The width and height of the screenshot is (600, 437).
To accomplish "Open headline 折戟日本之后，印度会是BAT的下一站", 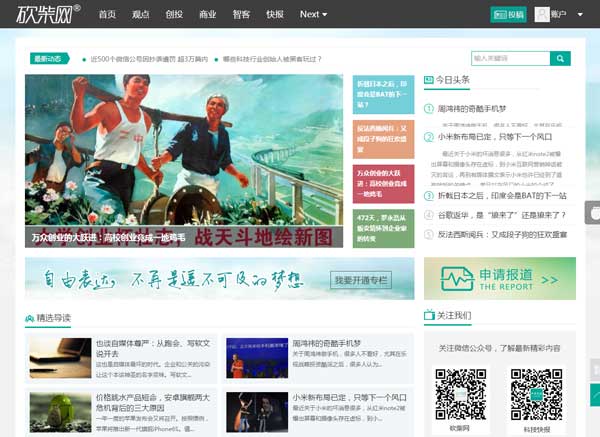I will 502,196.
